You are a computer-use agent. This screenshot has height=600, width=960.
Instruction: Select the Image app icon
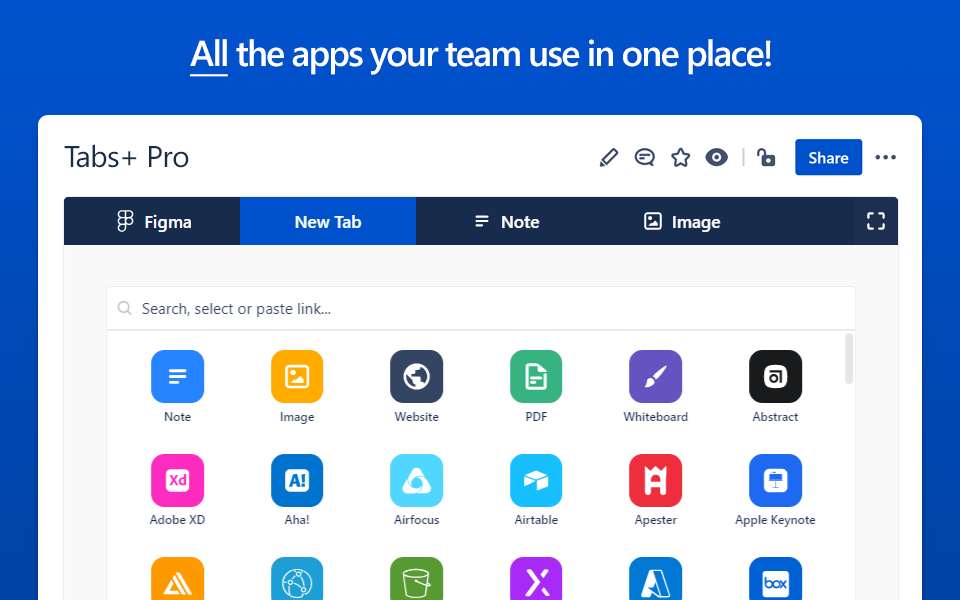coord(297,376)
